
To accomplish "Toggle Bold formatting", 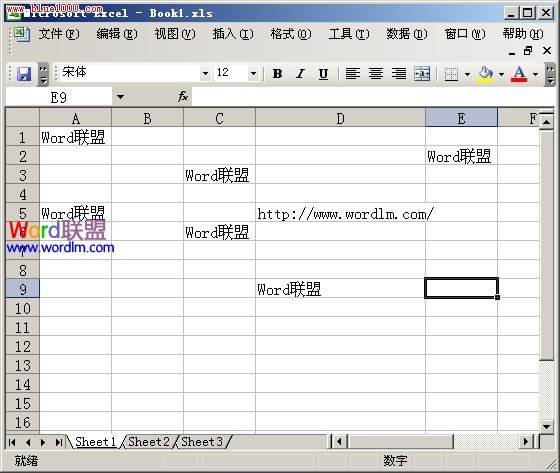I will pyautogui.click(x=277, y=74).
